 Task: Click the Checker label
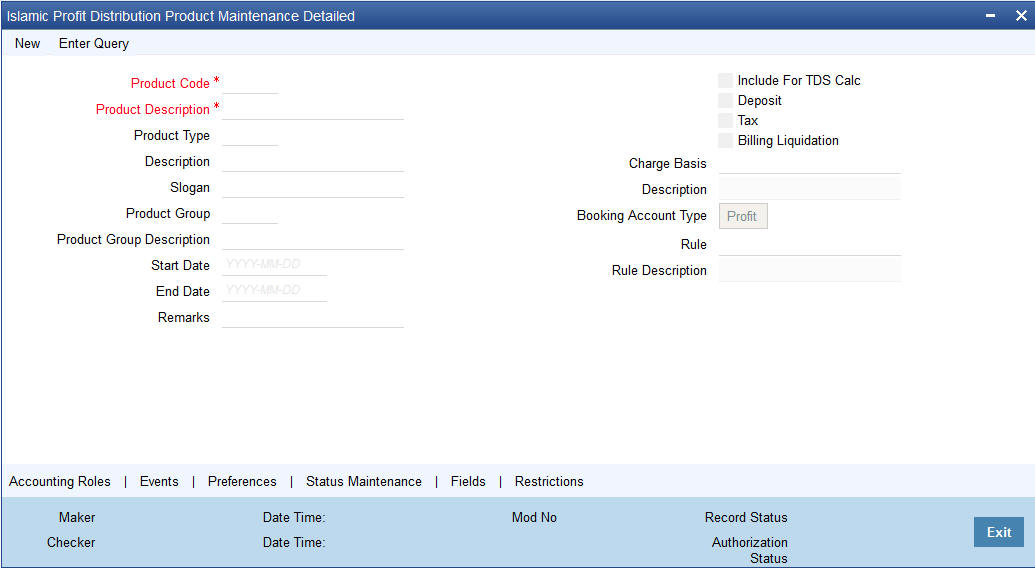click(71, 542)
